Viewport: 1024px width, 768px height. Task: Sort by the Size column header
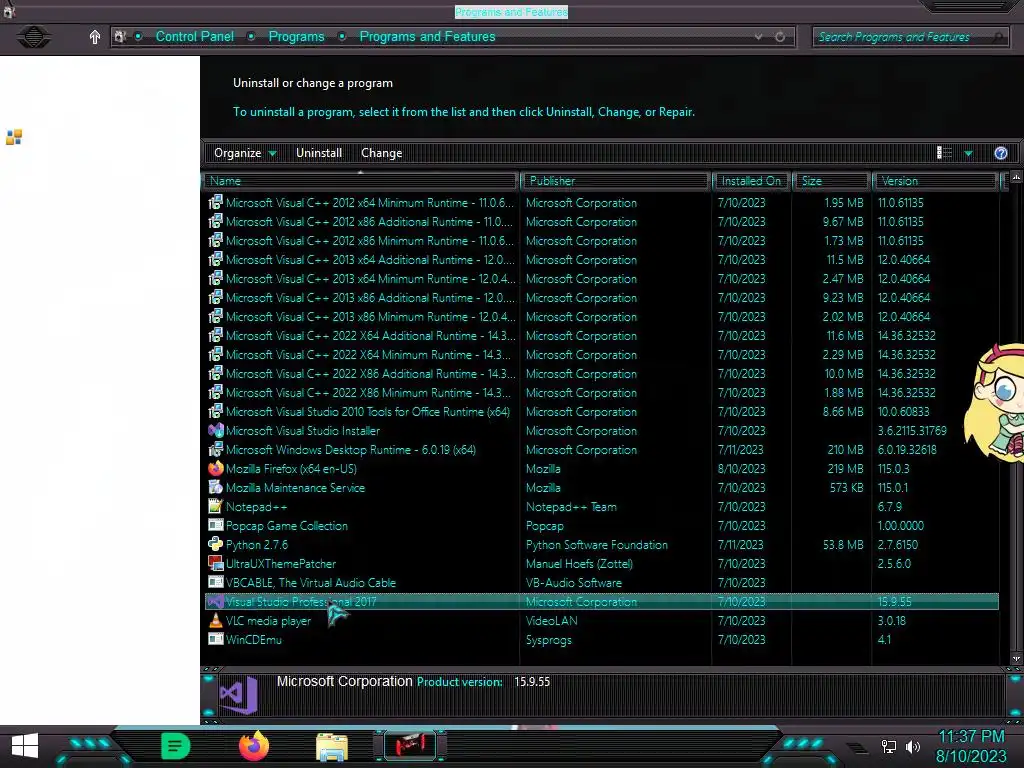click(831, 181)
